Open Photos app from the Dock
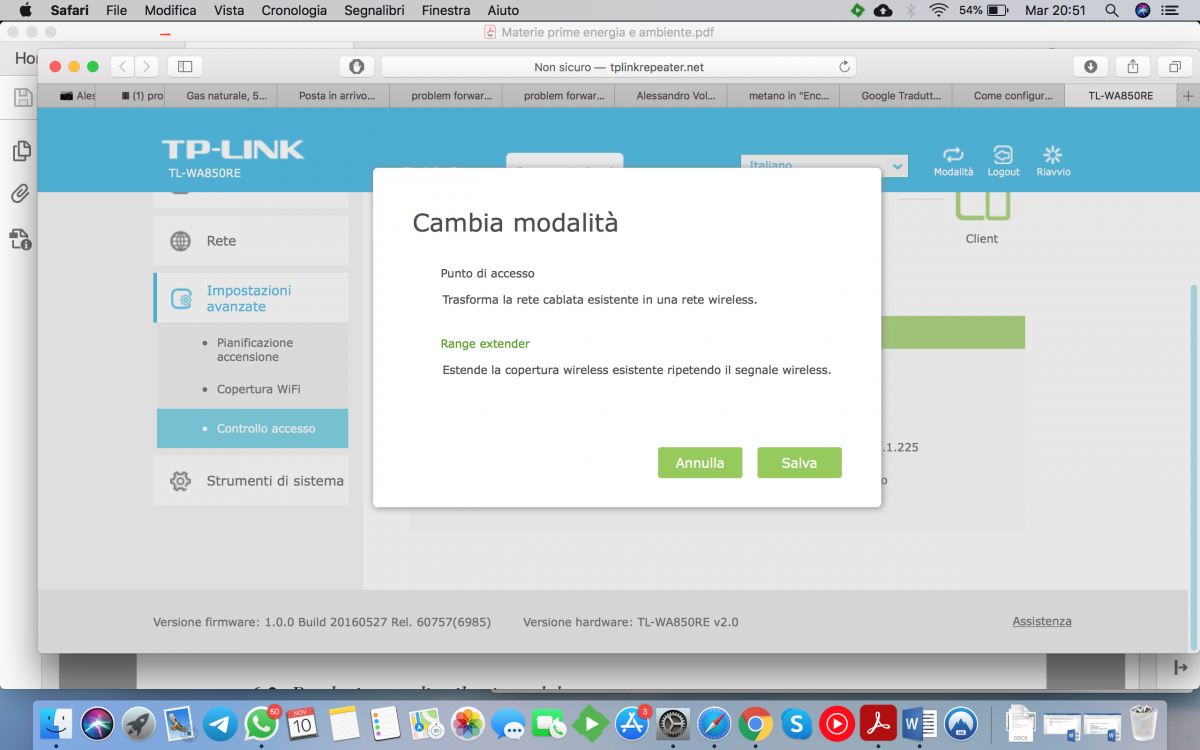This screenshot has height=750, width=1200. [x=467, y=722]
